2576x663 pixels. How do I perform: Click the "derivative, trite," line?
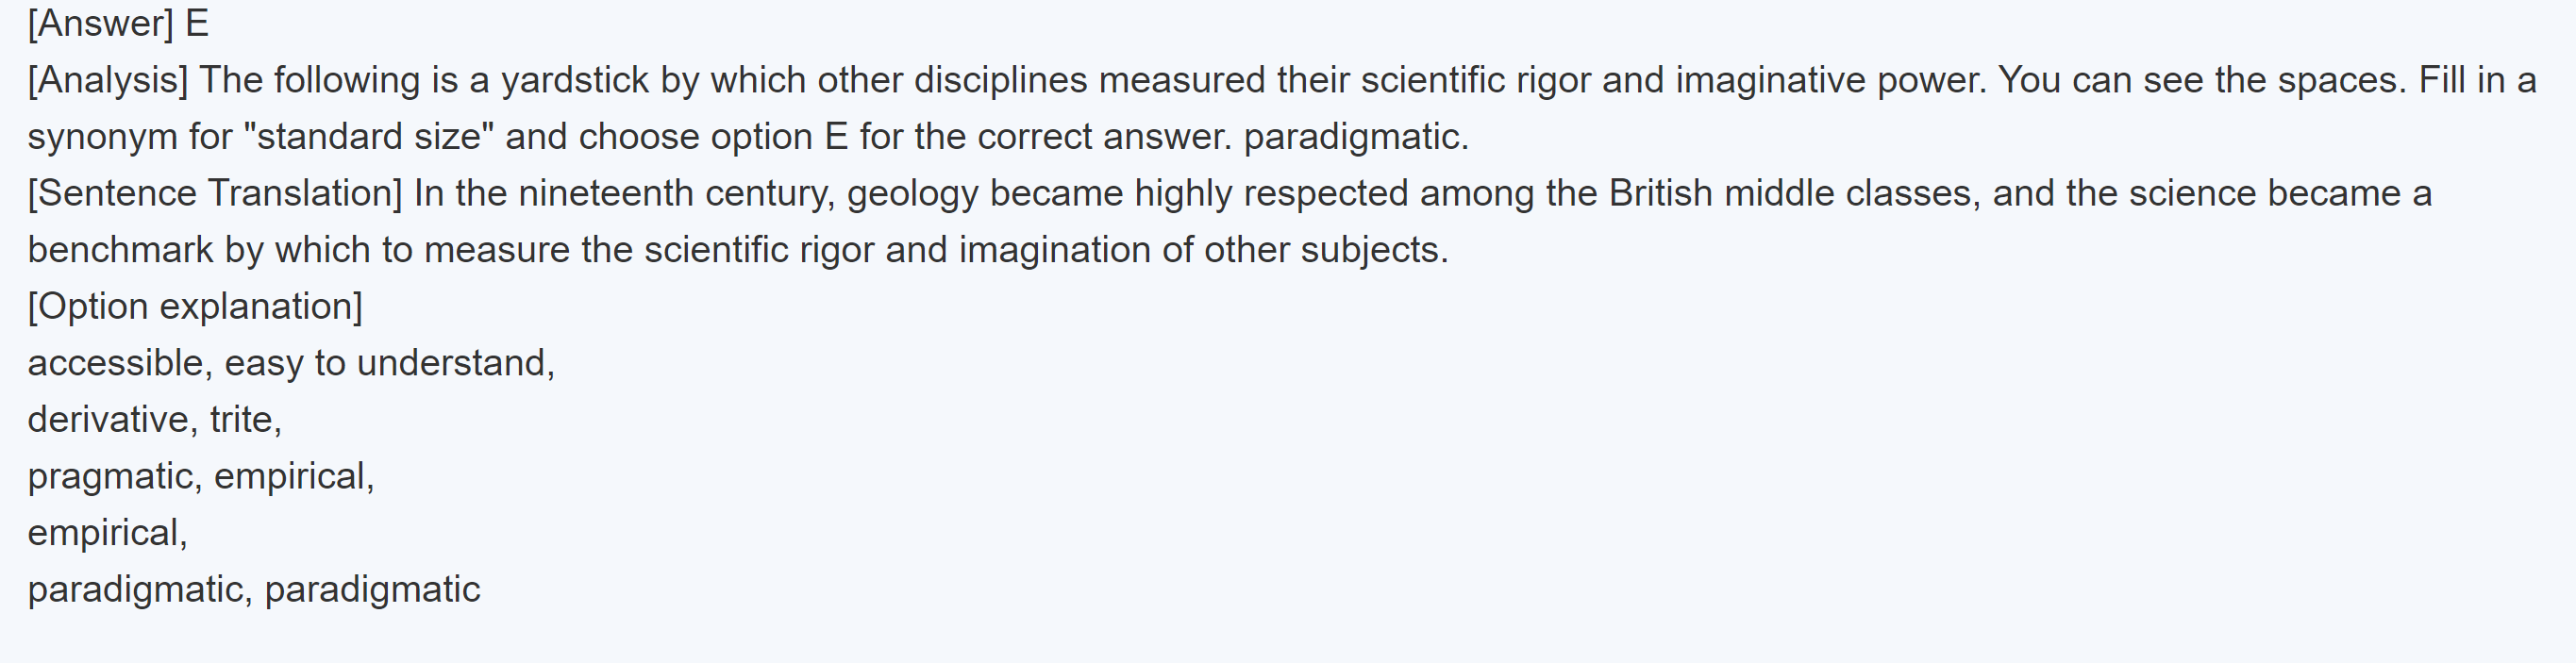(155, 420)
